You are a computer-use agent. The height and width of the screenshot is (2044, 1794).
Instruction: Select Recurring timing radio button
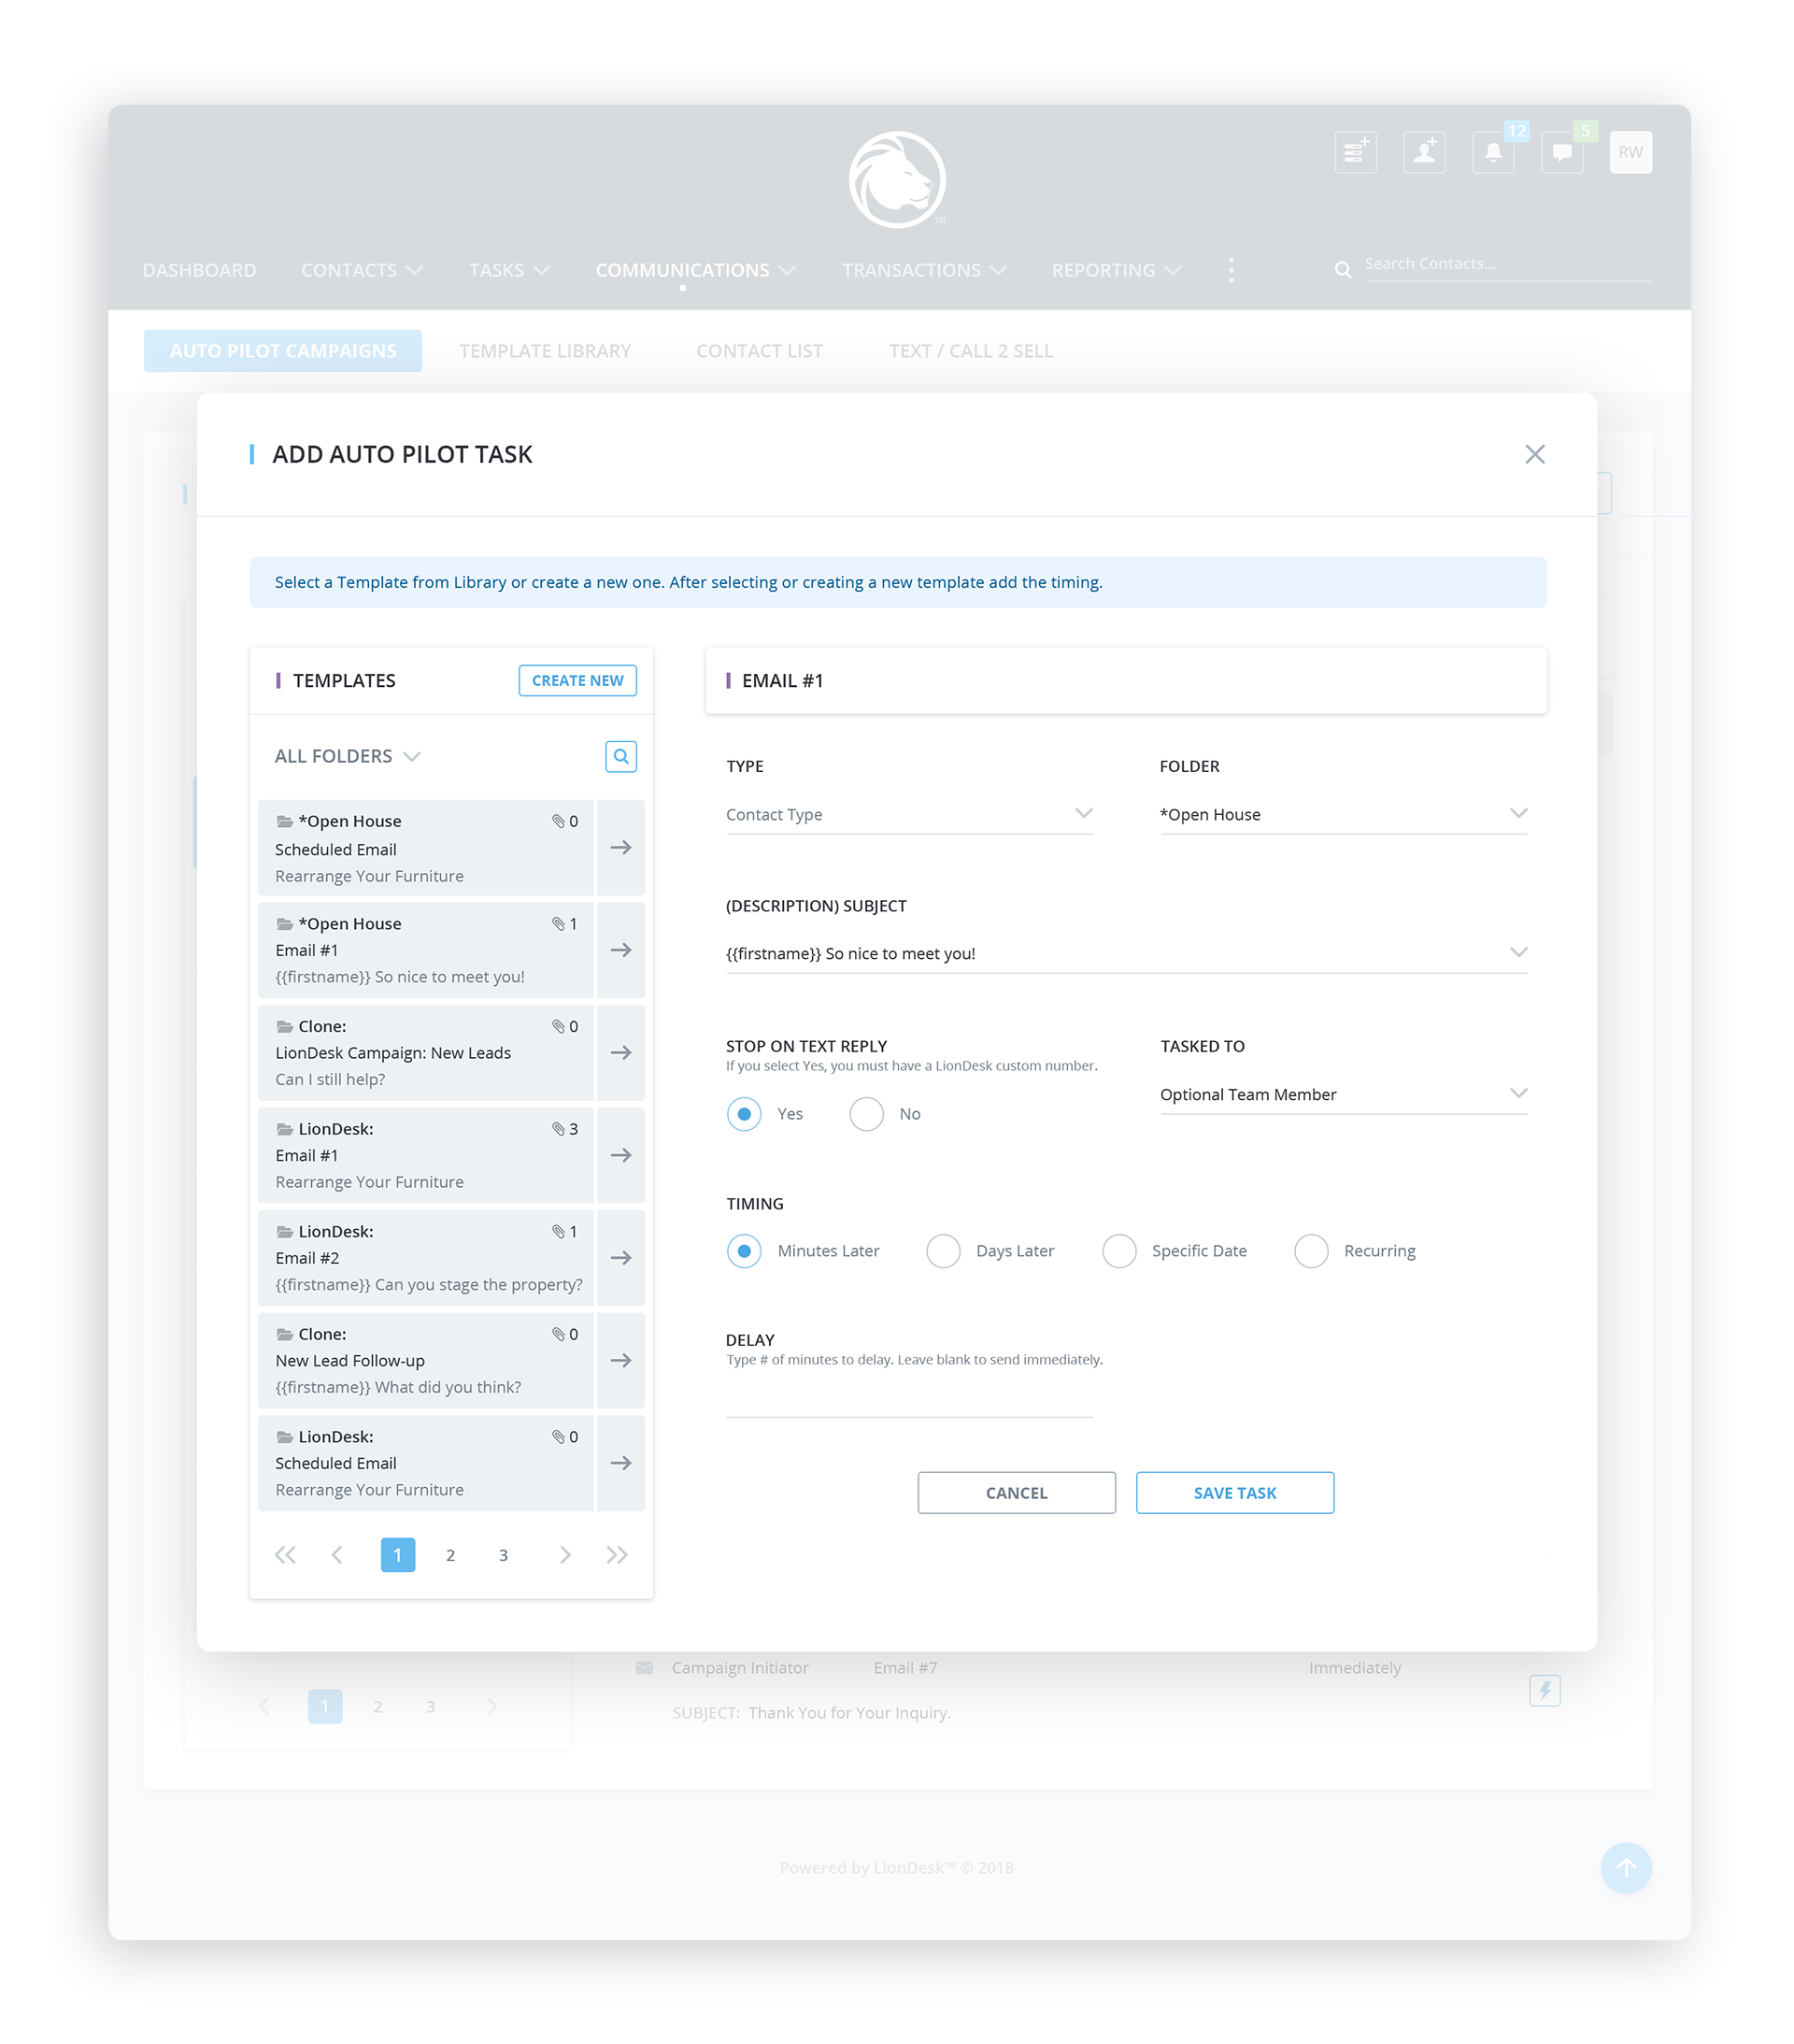(1310, 1250)
